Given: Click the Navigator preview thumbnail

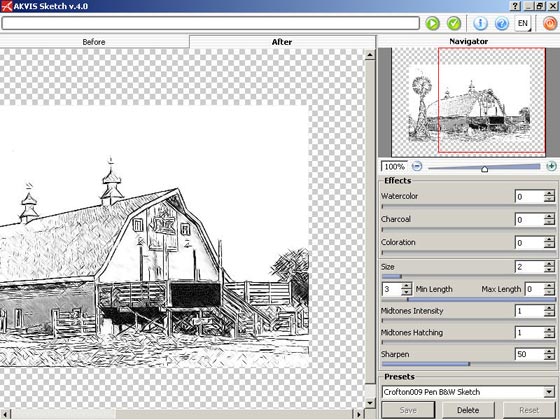Looking at the screenshot, I should (469, 102).
